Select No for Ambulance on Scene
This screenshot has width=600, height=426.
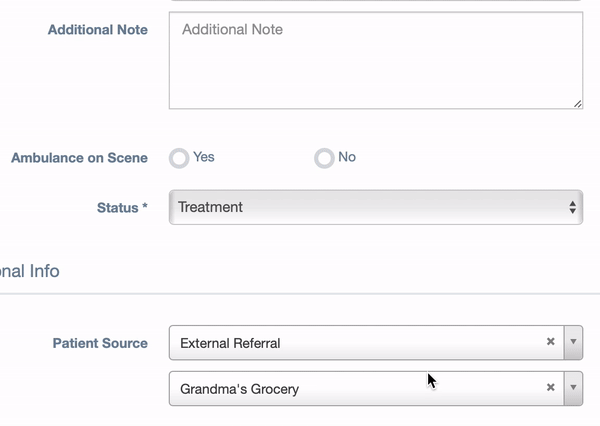(324, 158)
